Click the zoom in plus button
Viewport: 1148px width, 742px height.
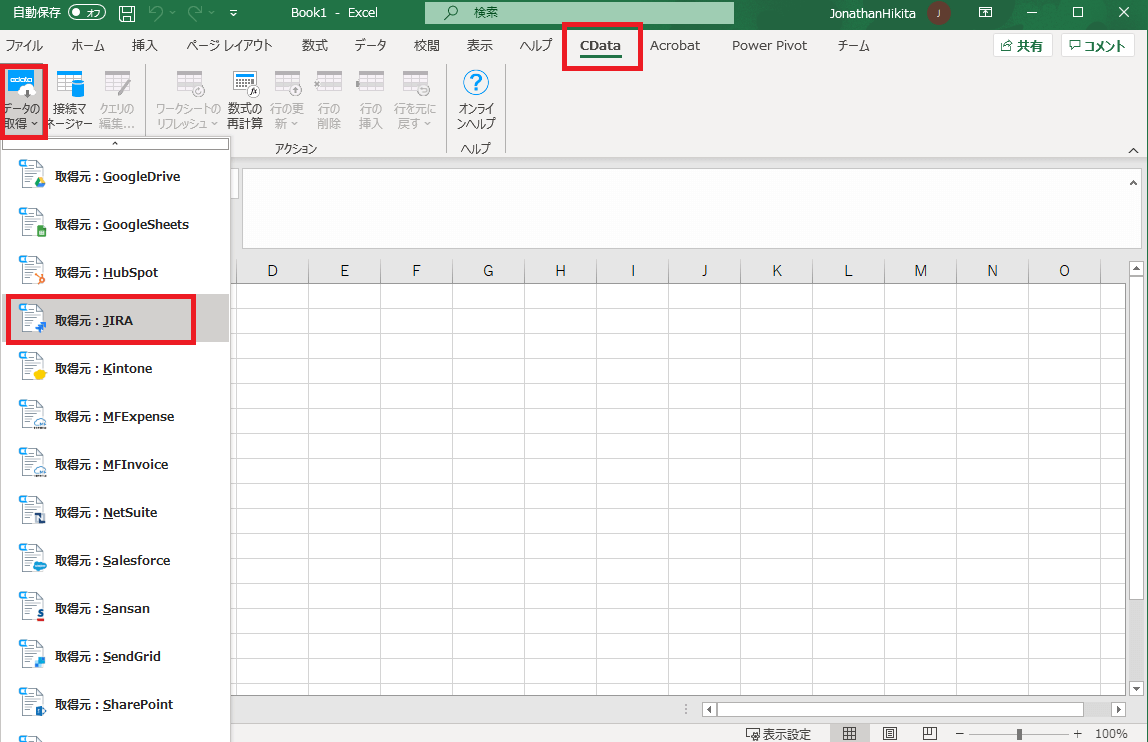pyautogui.click(x=1078, y=733)
